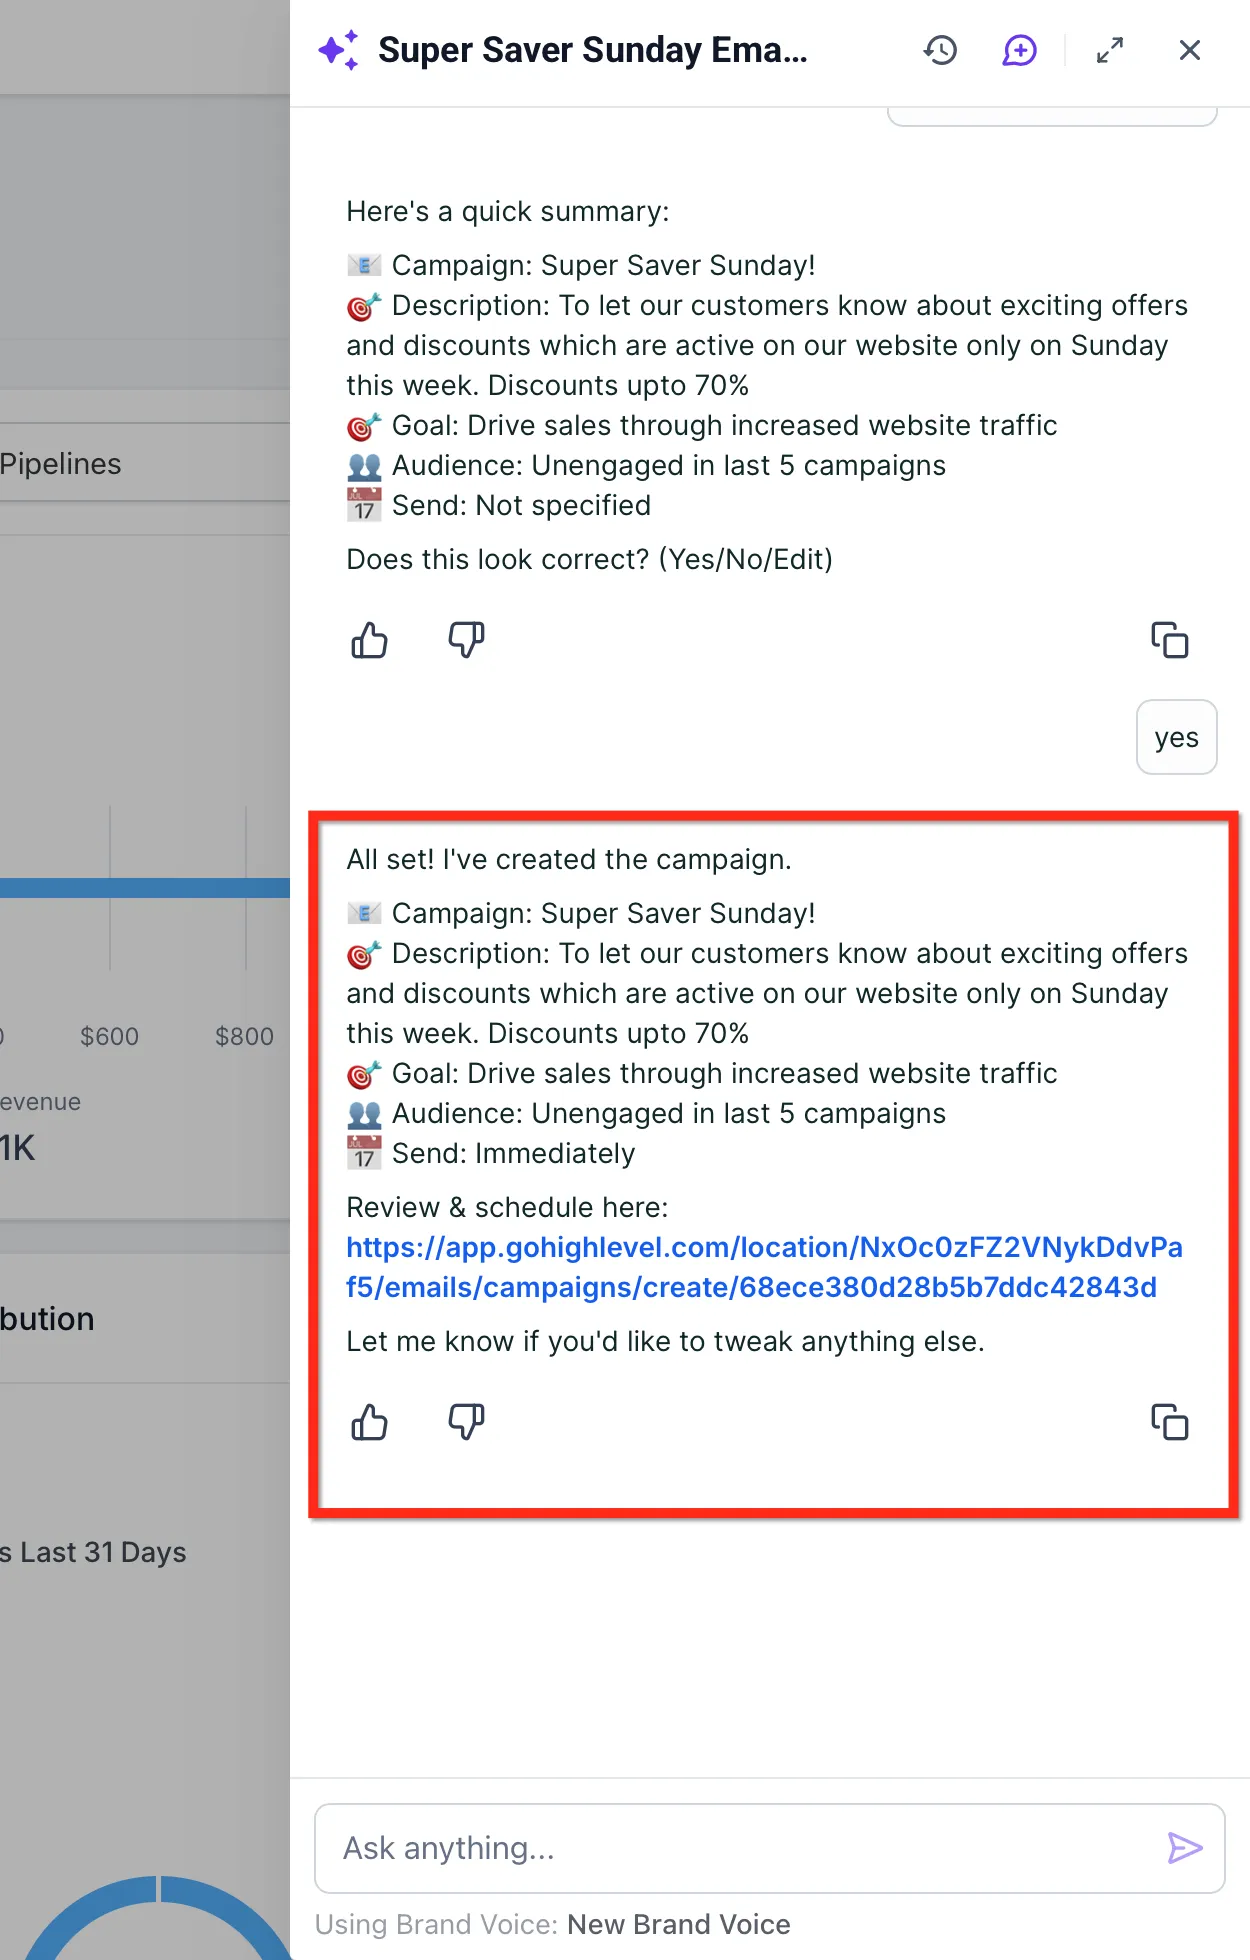The width and height of the screenshot is (1250, 1960).
Task: Open the Pipelines section in background
Action: click(x=60, y=463)
